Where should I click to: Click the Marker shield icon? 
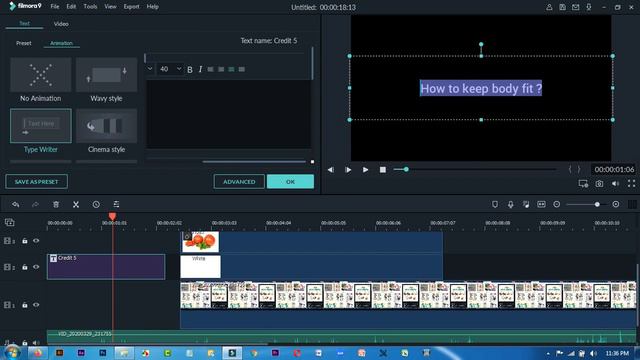coord(495,204)
